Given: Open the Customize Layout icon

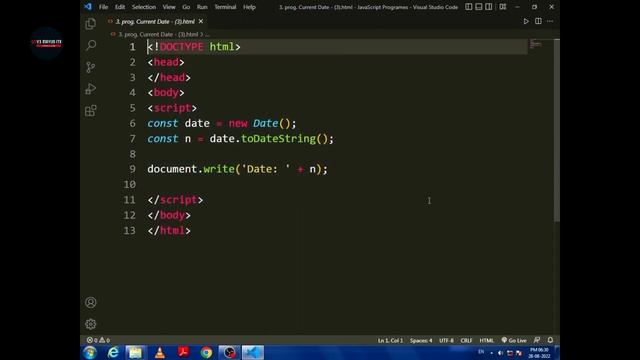Looking at the screenshot, I should coord(503,7).
